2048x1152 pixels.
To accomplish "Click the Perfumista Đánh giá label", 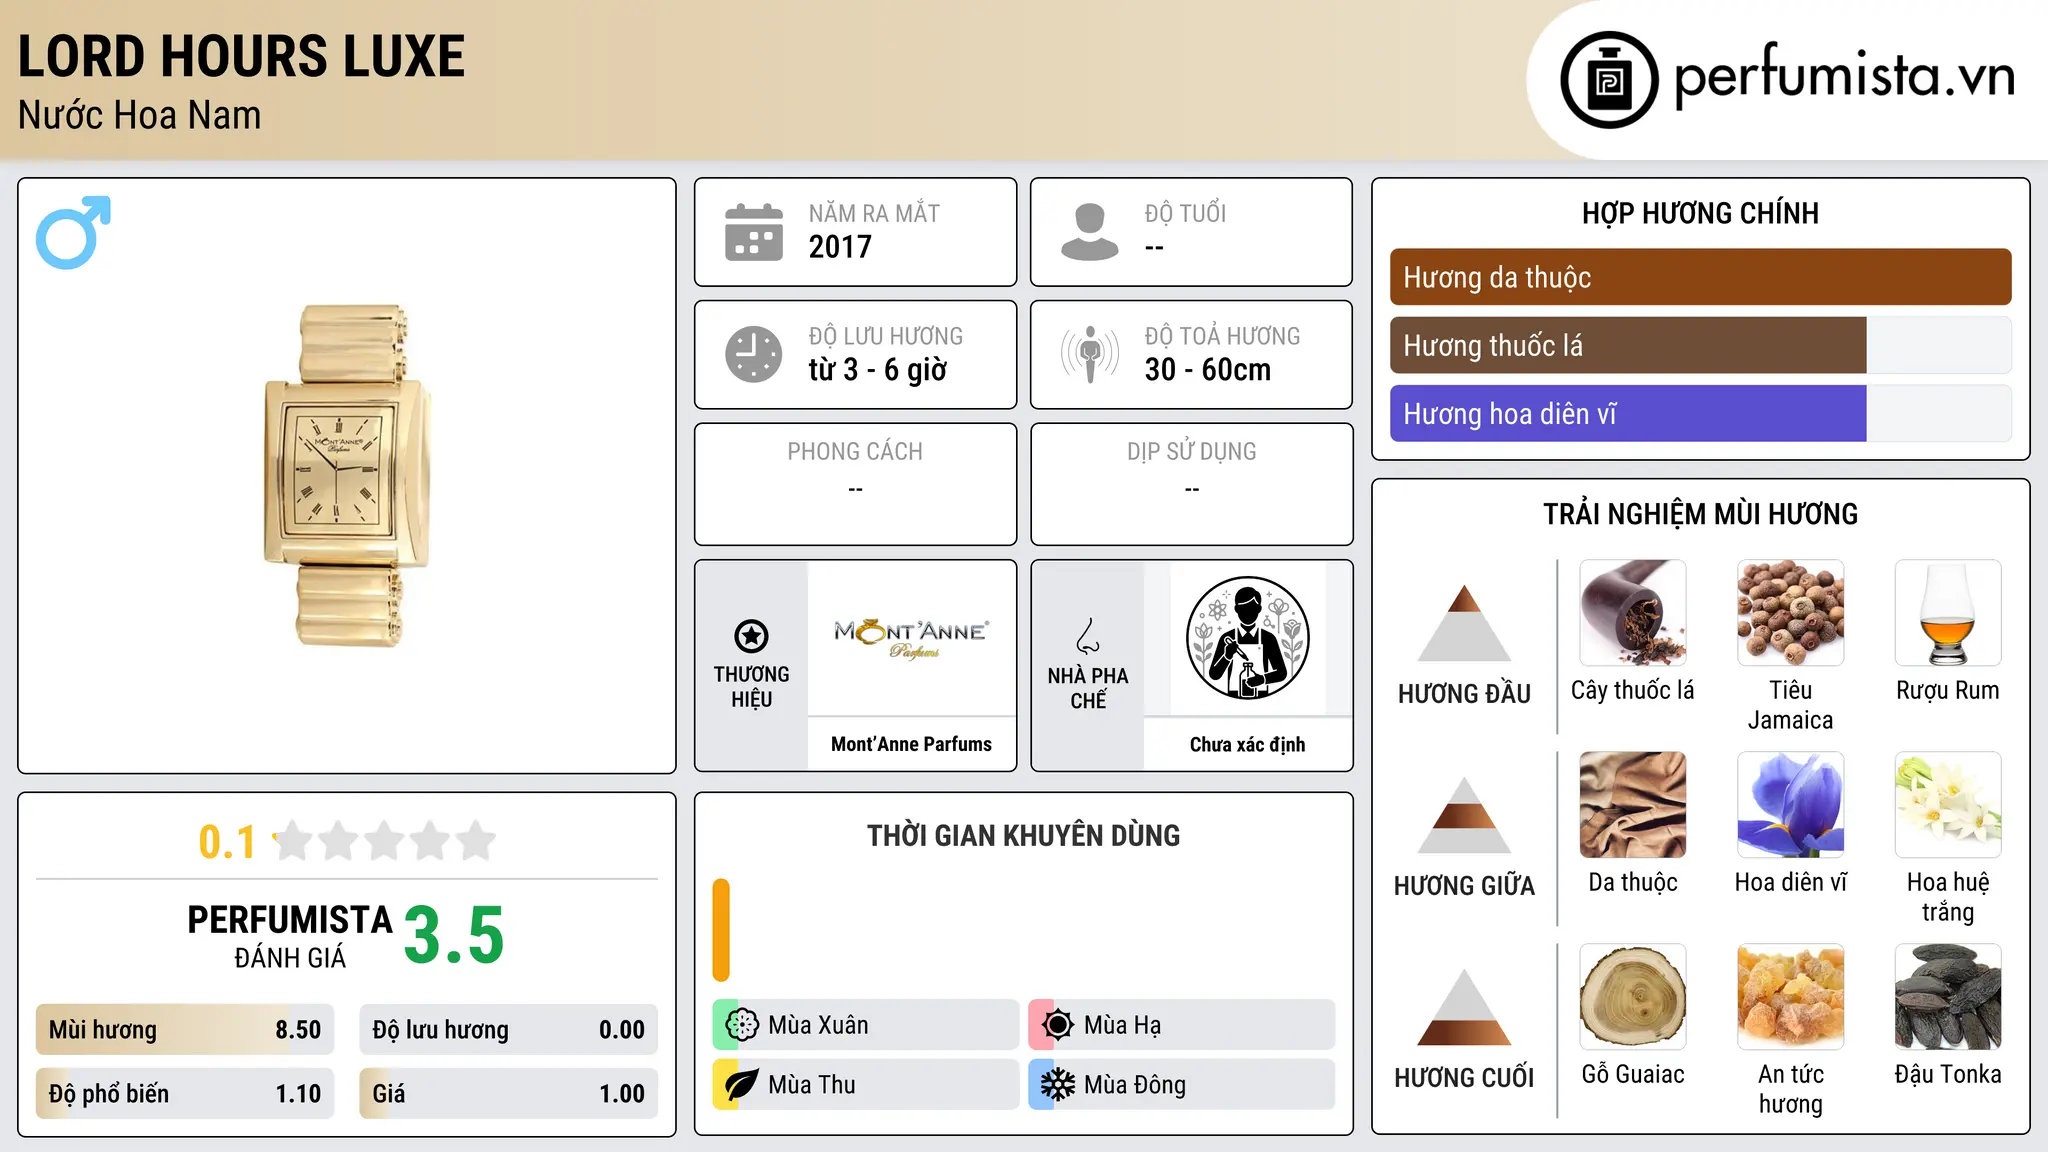I will pos(290,936).
